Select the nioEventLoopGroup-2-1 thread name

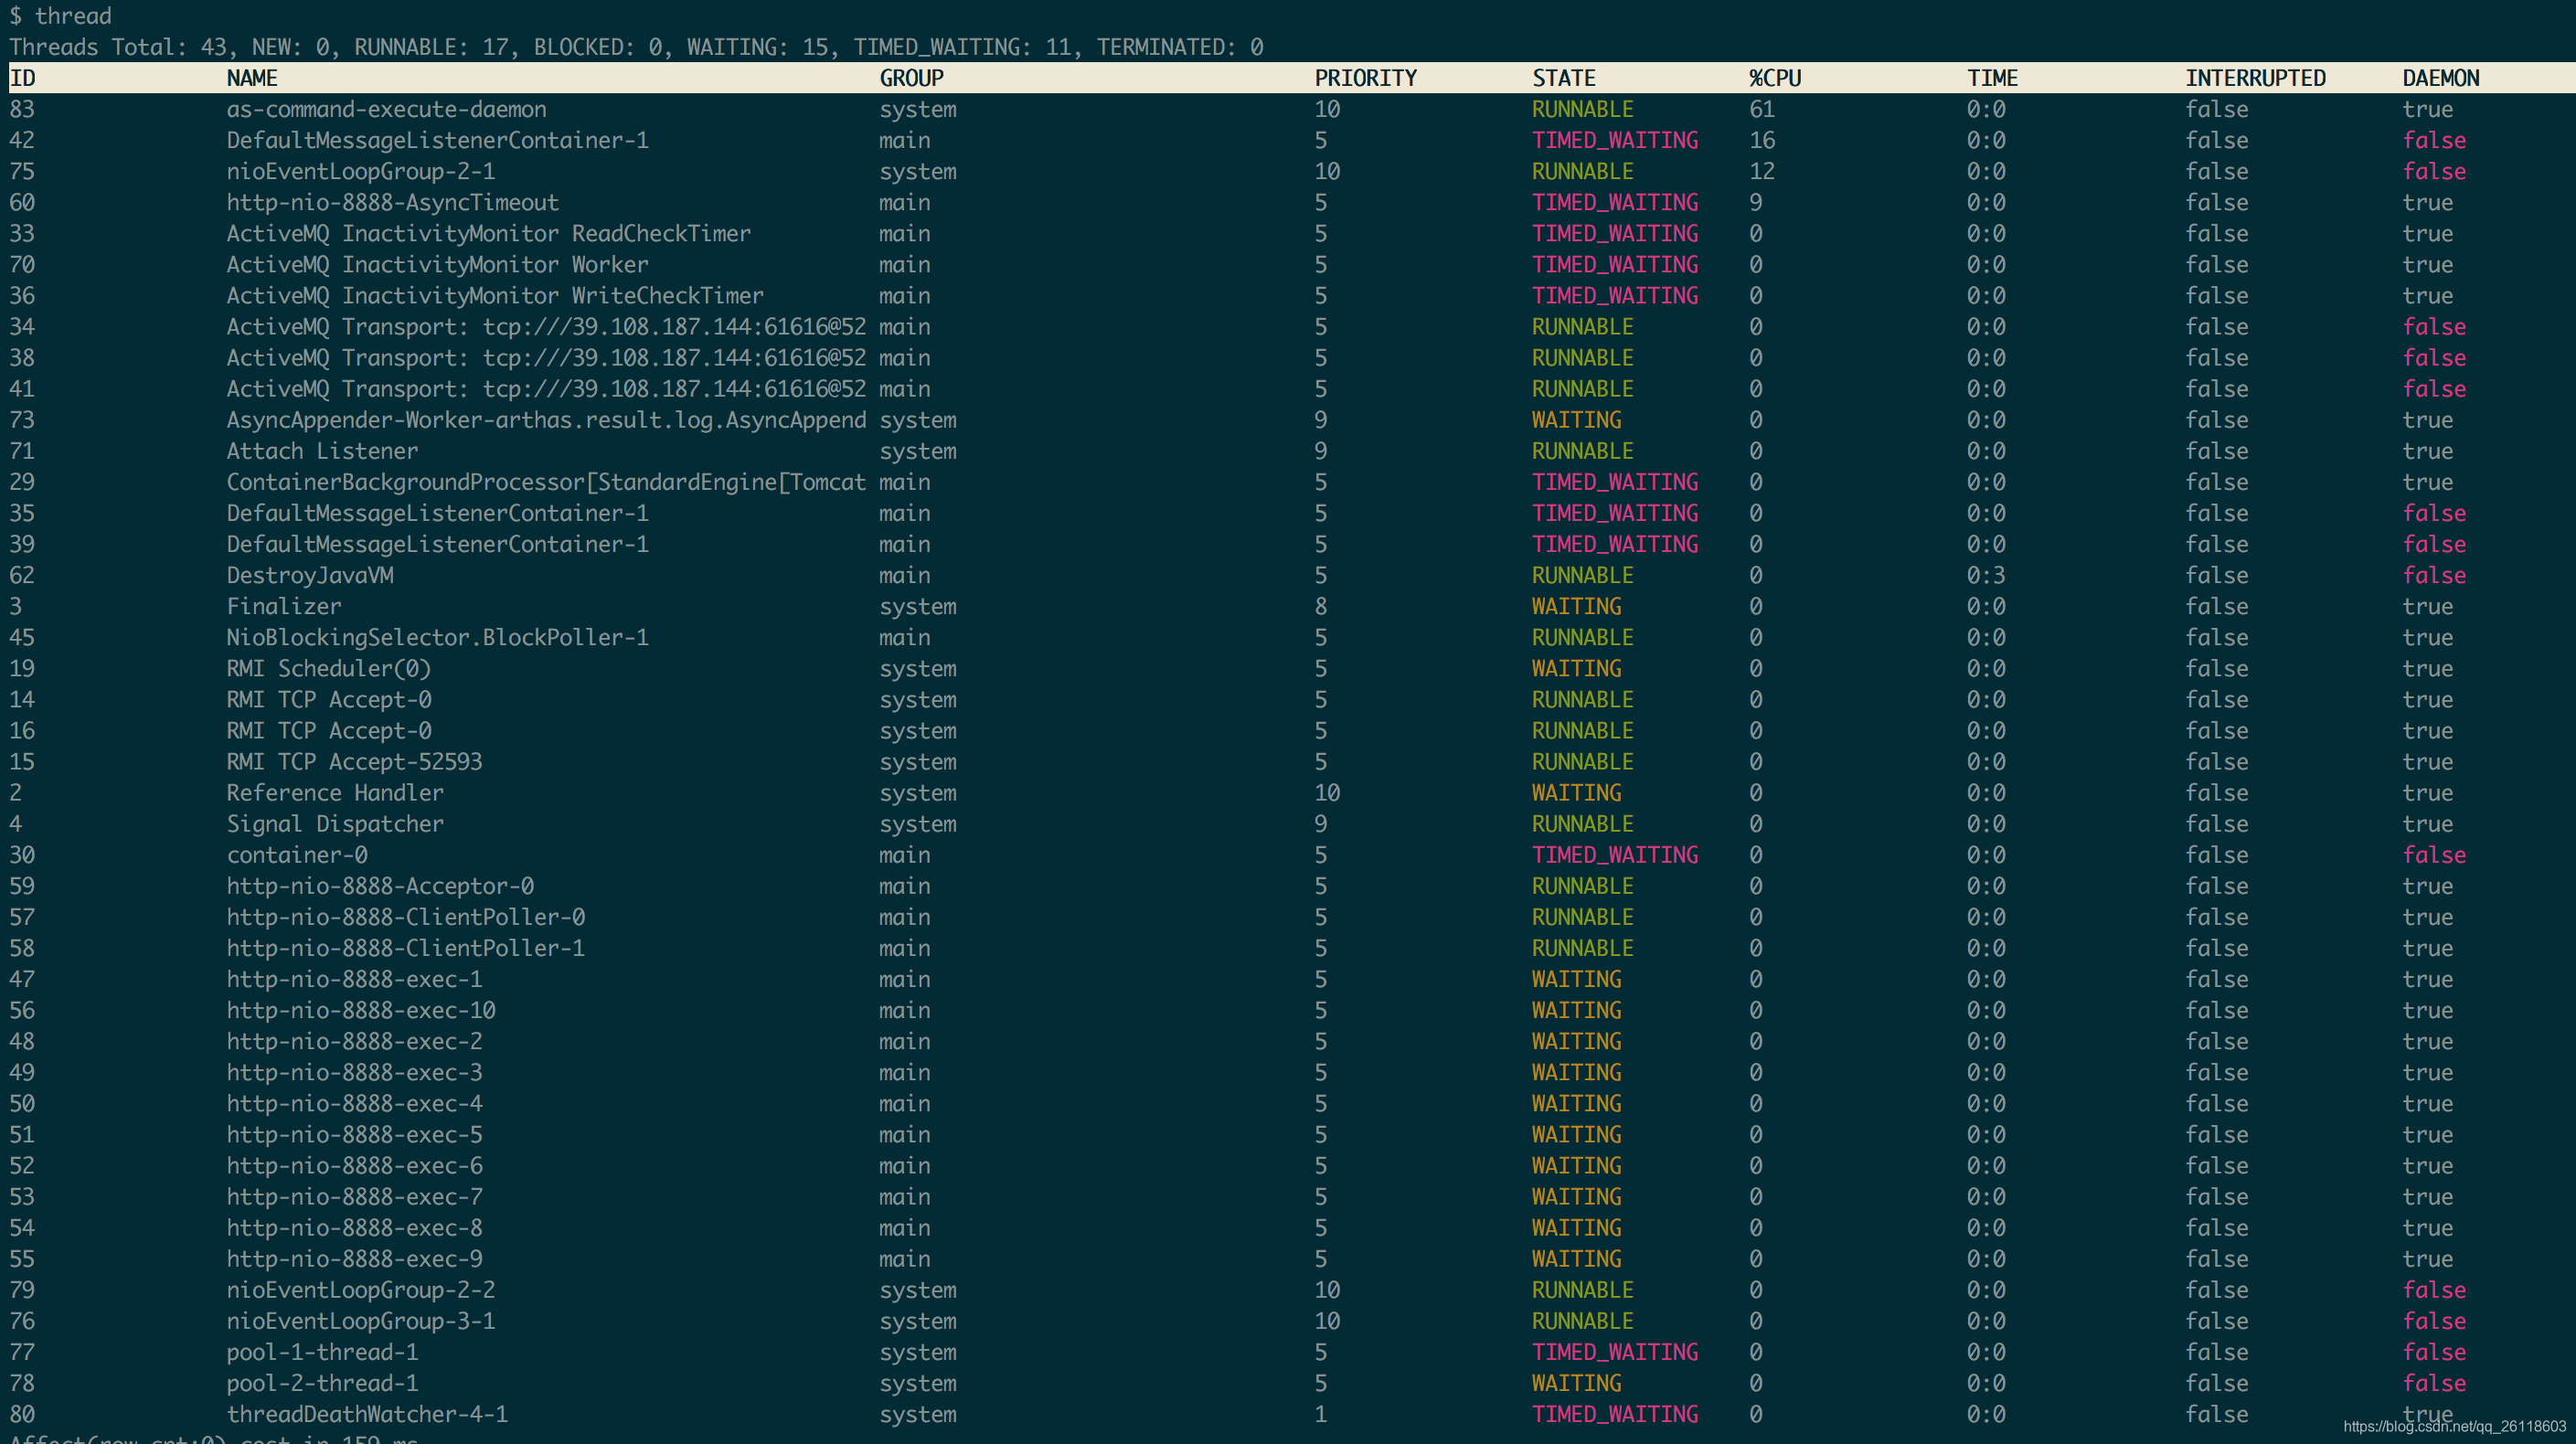point(360,171)
